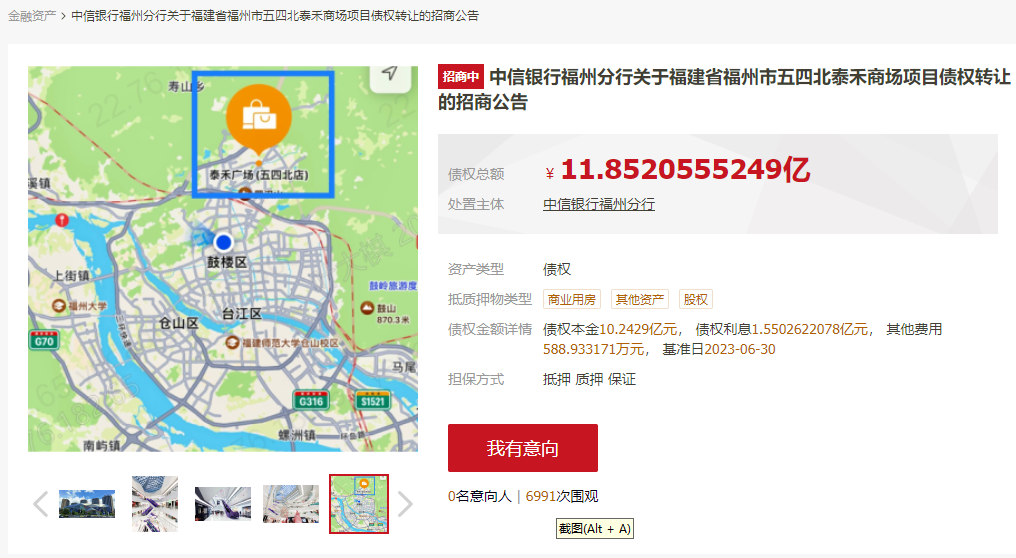Click the map location arrow icon
Viewport: 1016px width, 558px height.
pyautogui.click(x=390, y=75)
